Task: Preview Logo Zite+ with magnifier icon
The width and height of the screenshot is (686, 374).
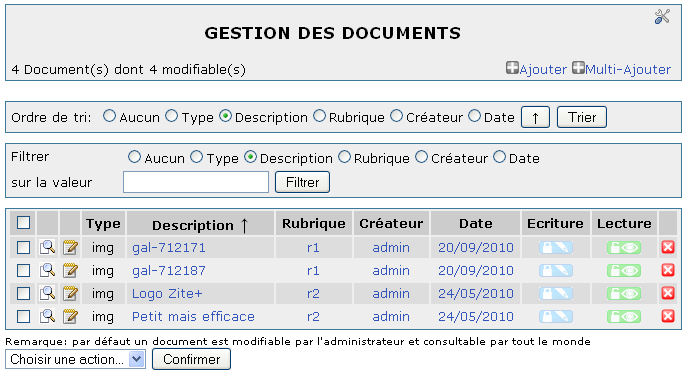Action: pos(47,294)
